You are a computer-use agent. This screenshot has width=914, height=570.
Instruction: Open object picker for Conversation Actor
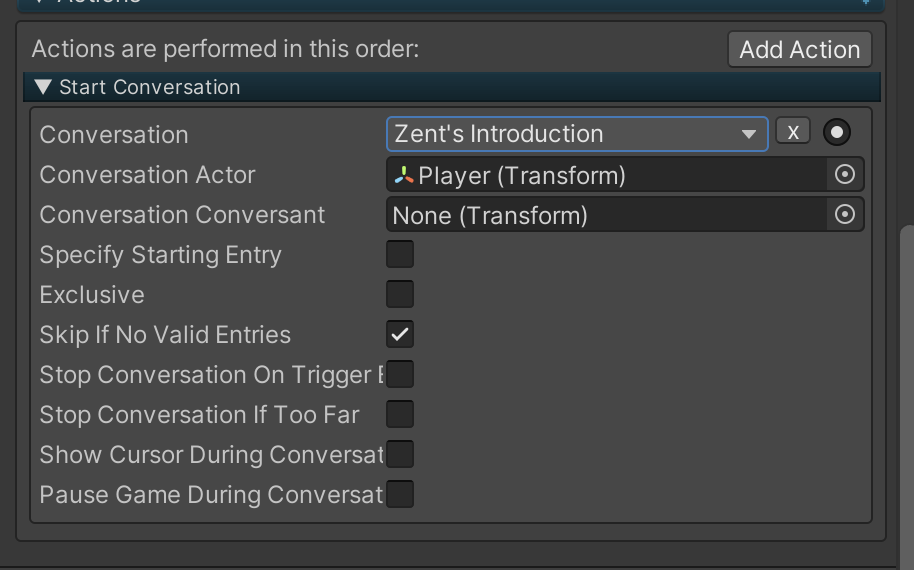coord(845,174)
